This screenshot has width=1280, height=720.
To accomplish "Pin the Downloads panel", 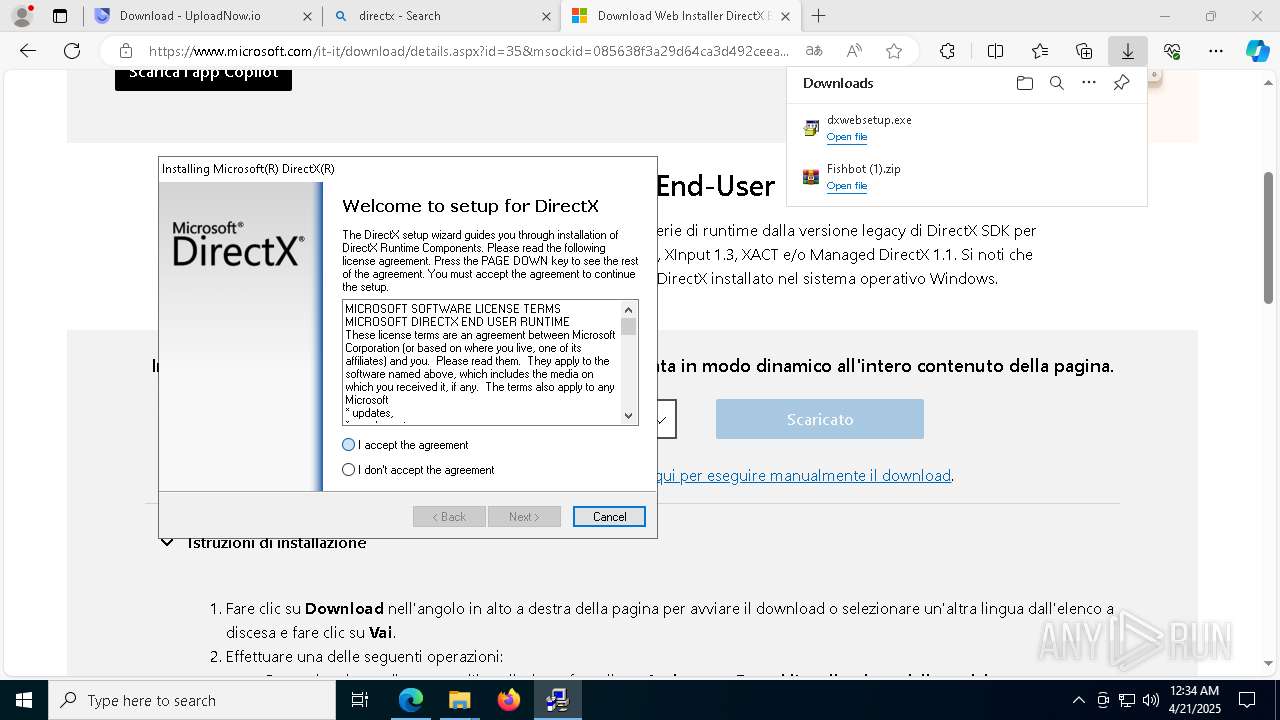I will pyautogui.click(x=1121, y=83).
